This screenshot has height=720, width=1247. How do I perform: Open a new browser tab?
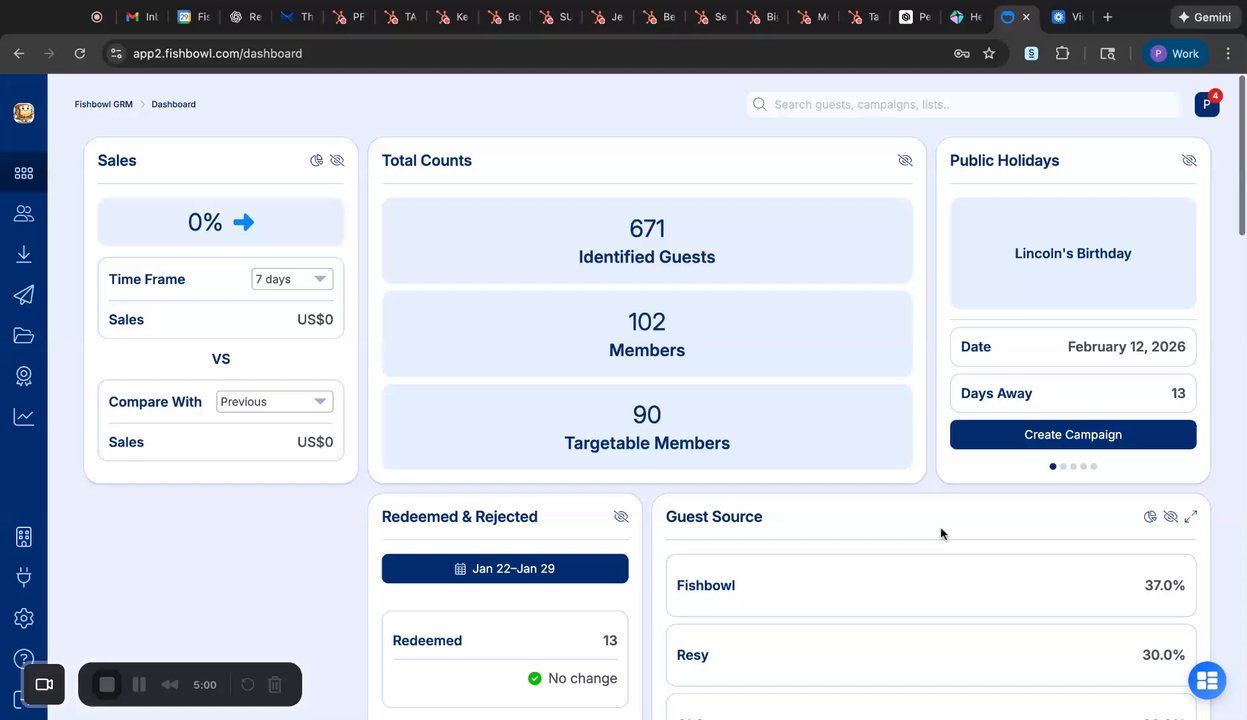tap(1107, 17)
